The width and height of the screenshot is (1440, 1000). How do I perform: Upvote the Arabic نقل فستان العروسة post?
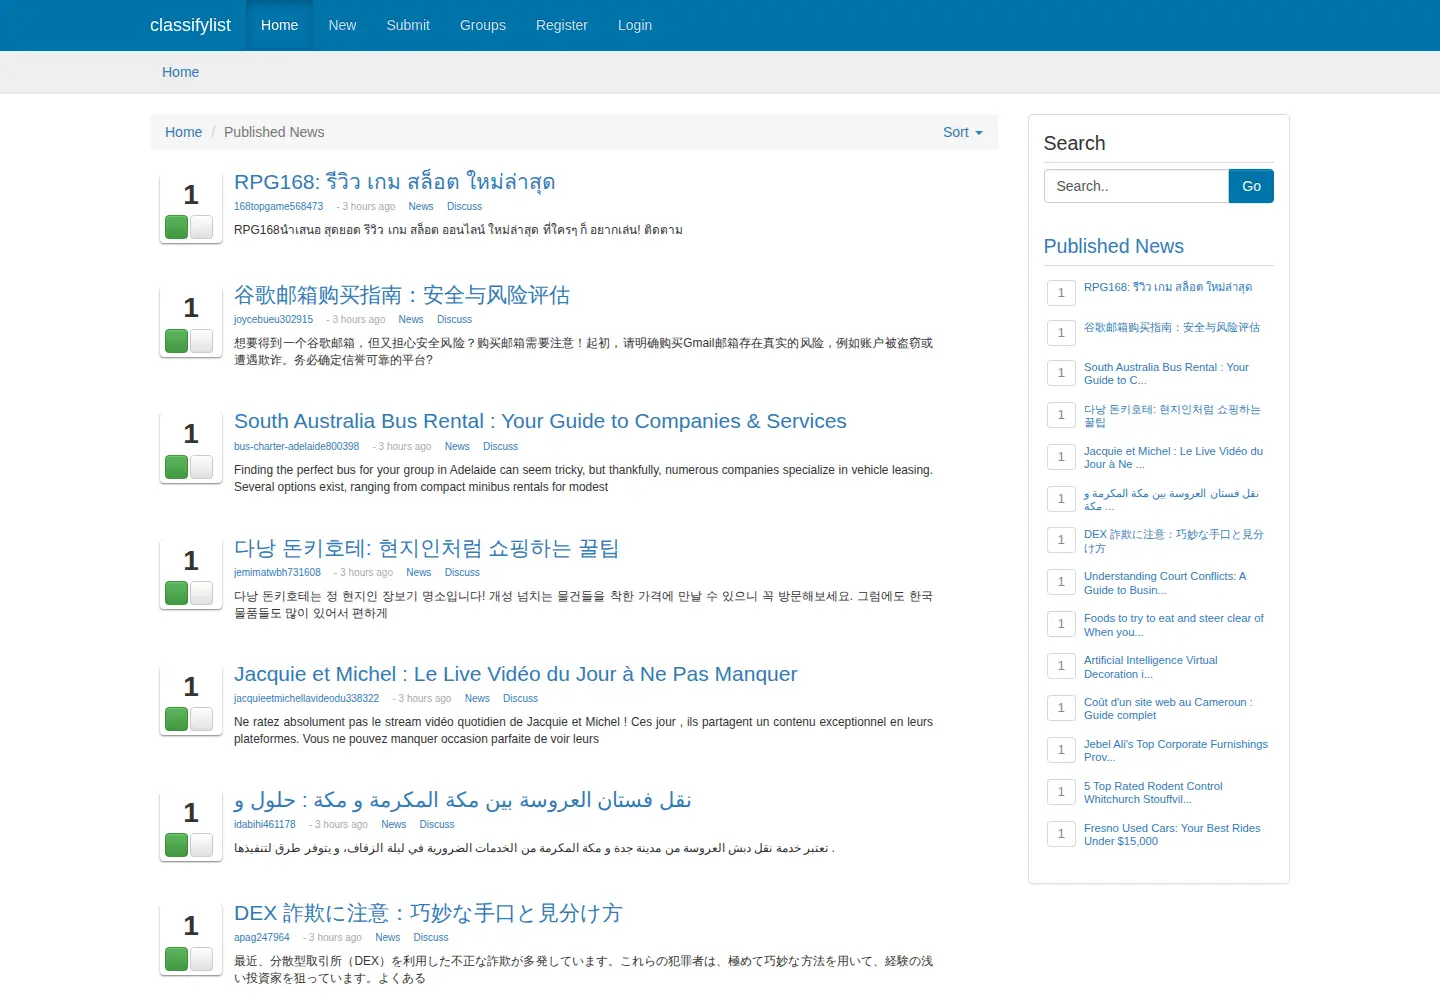177,845
